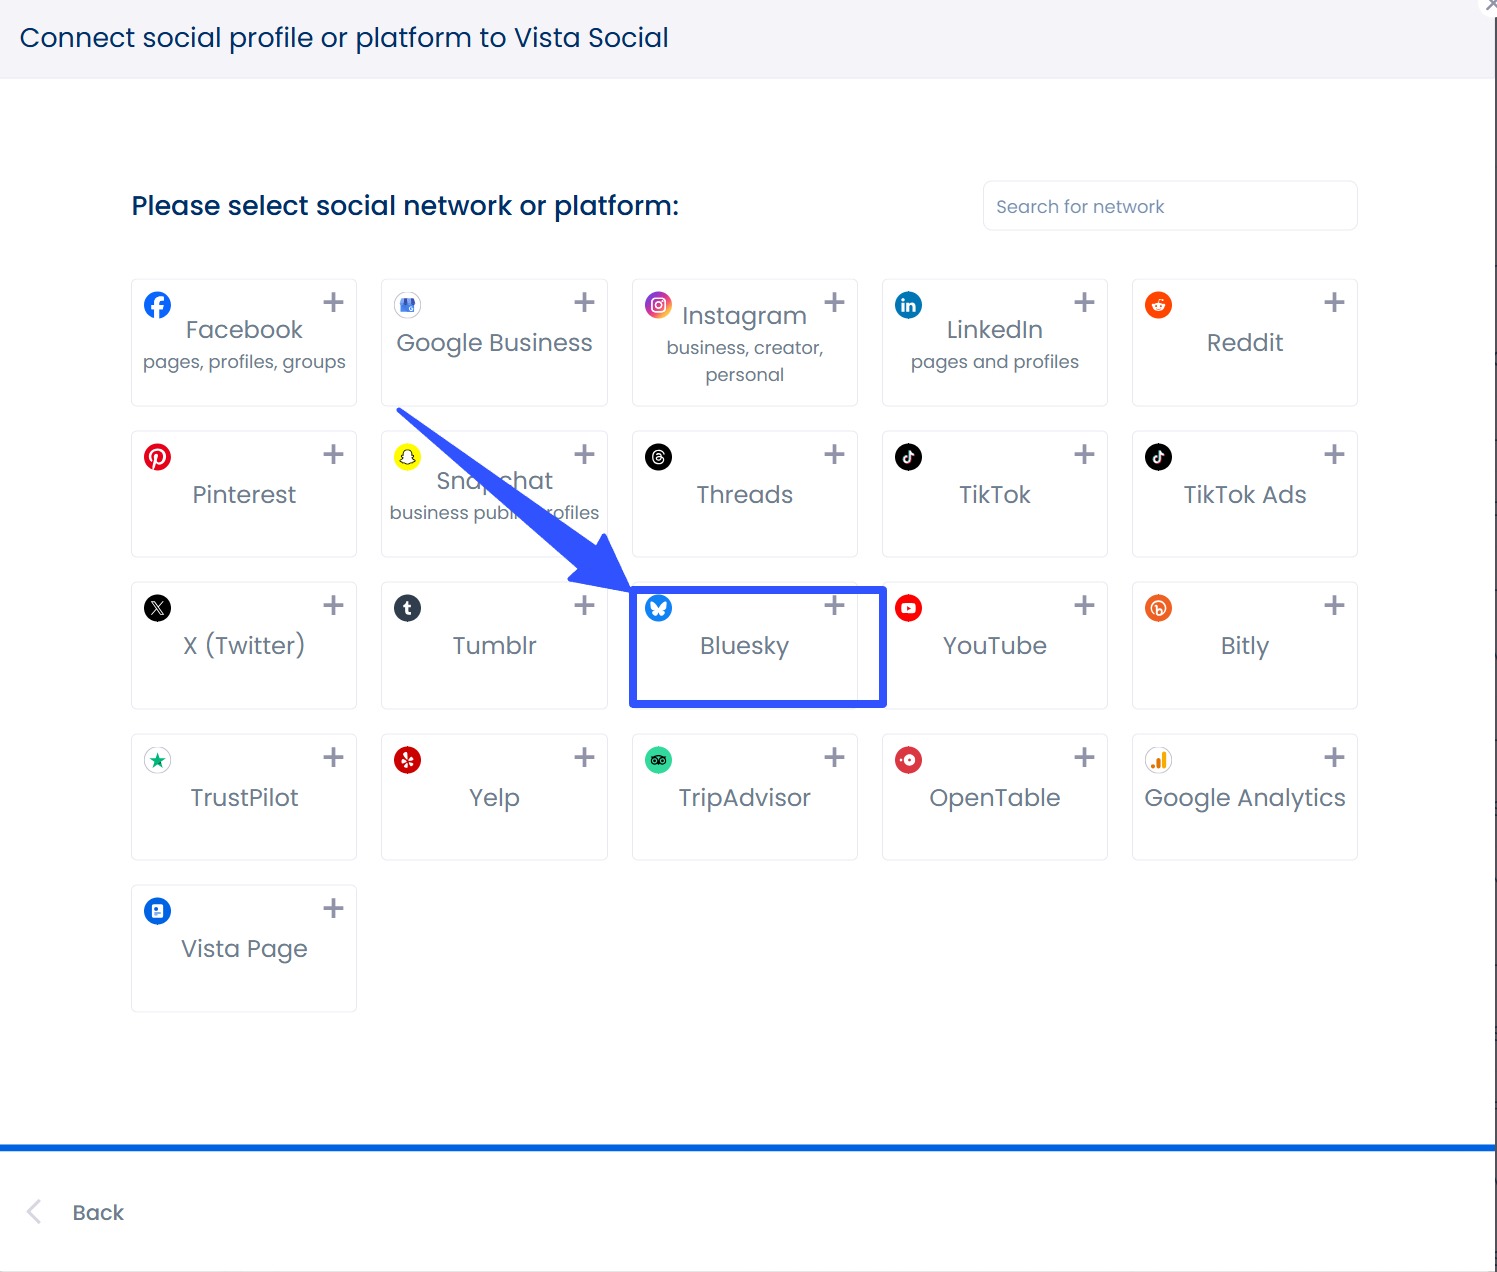Select the Reddit network icon
This screenshot has height=1272, width=1497.
(x=1157, y=305)
